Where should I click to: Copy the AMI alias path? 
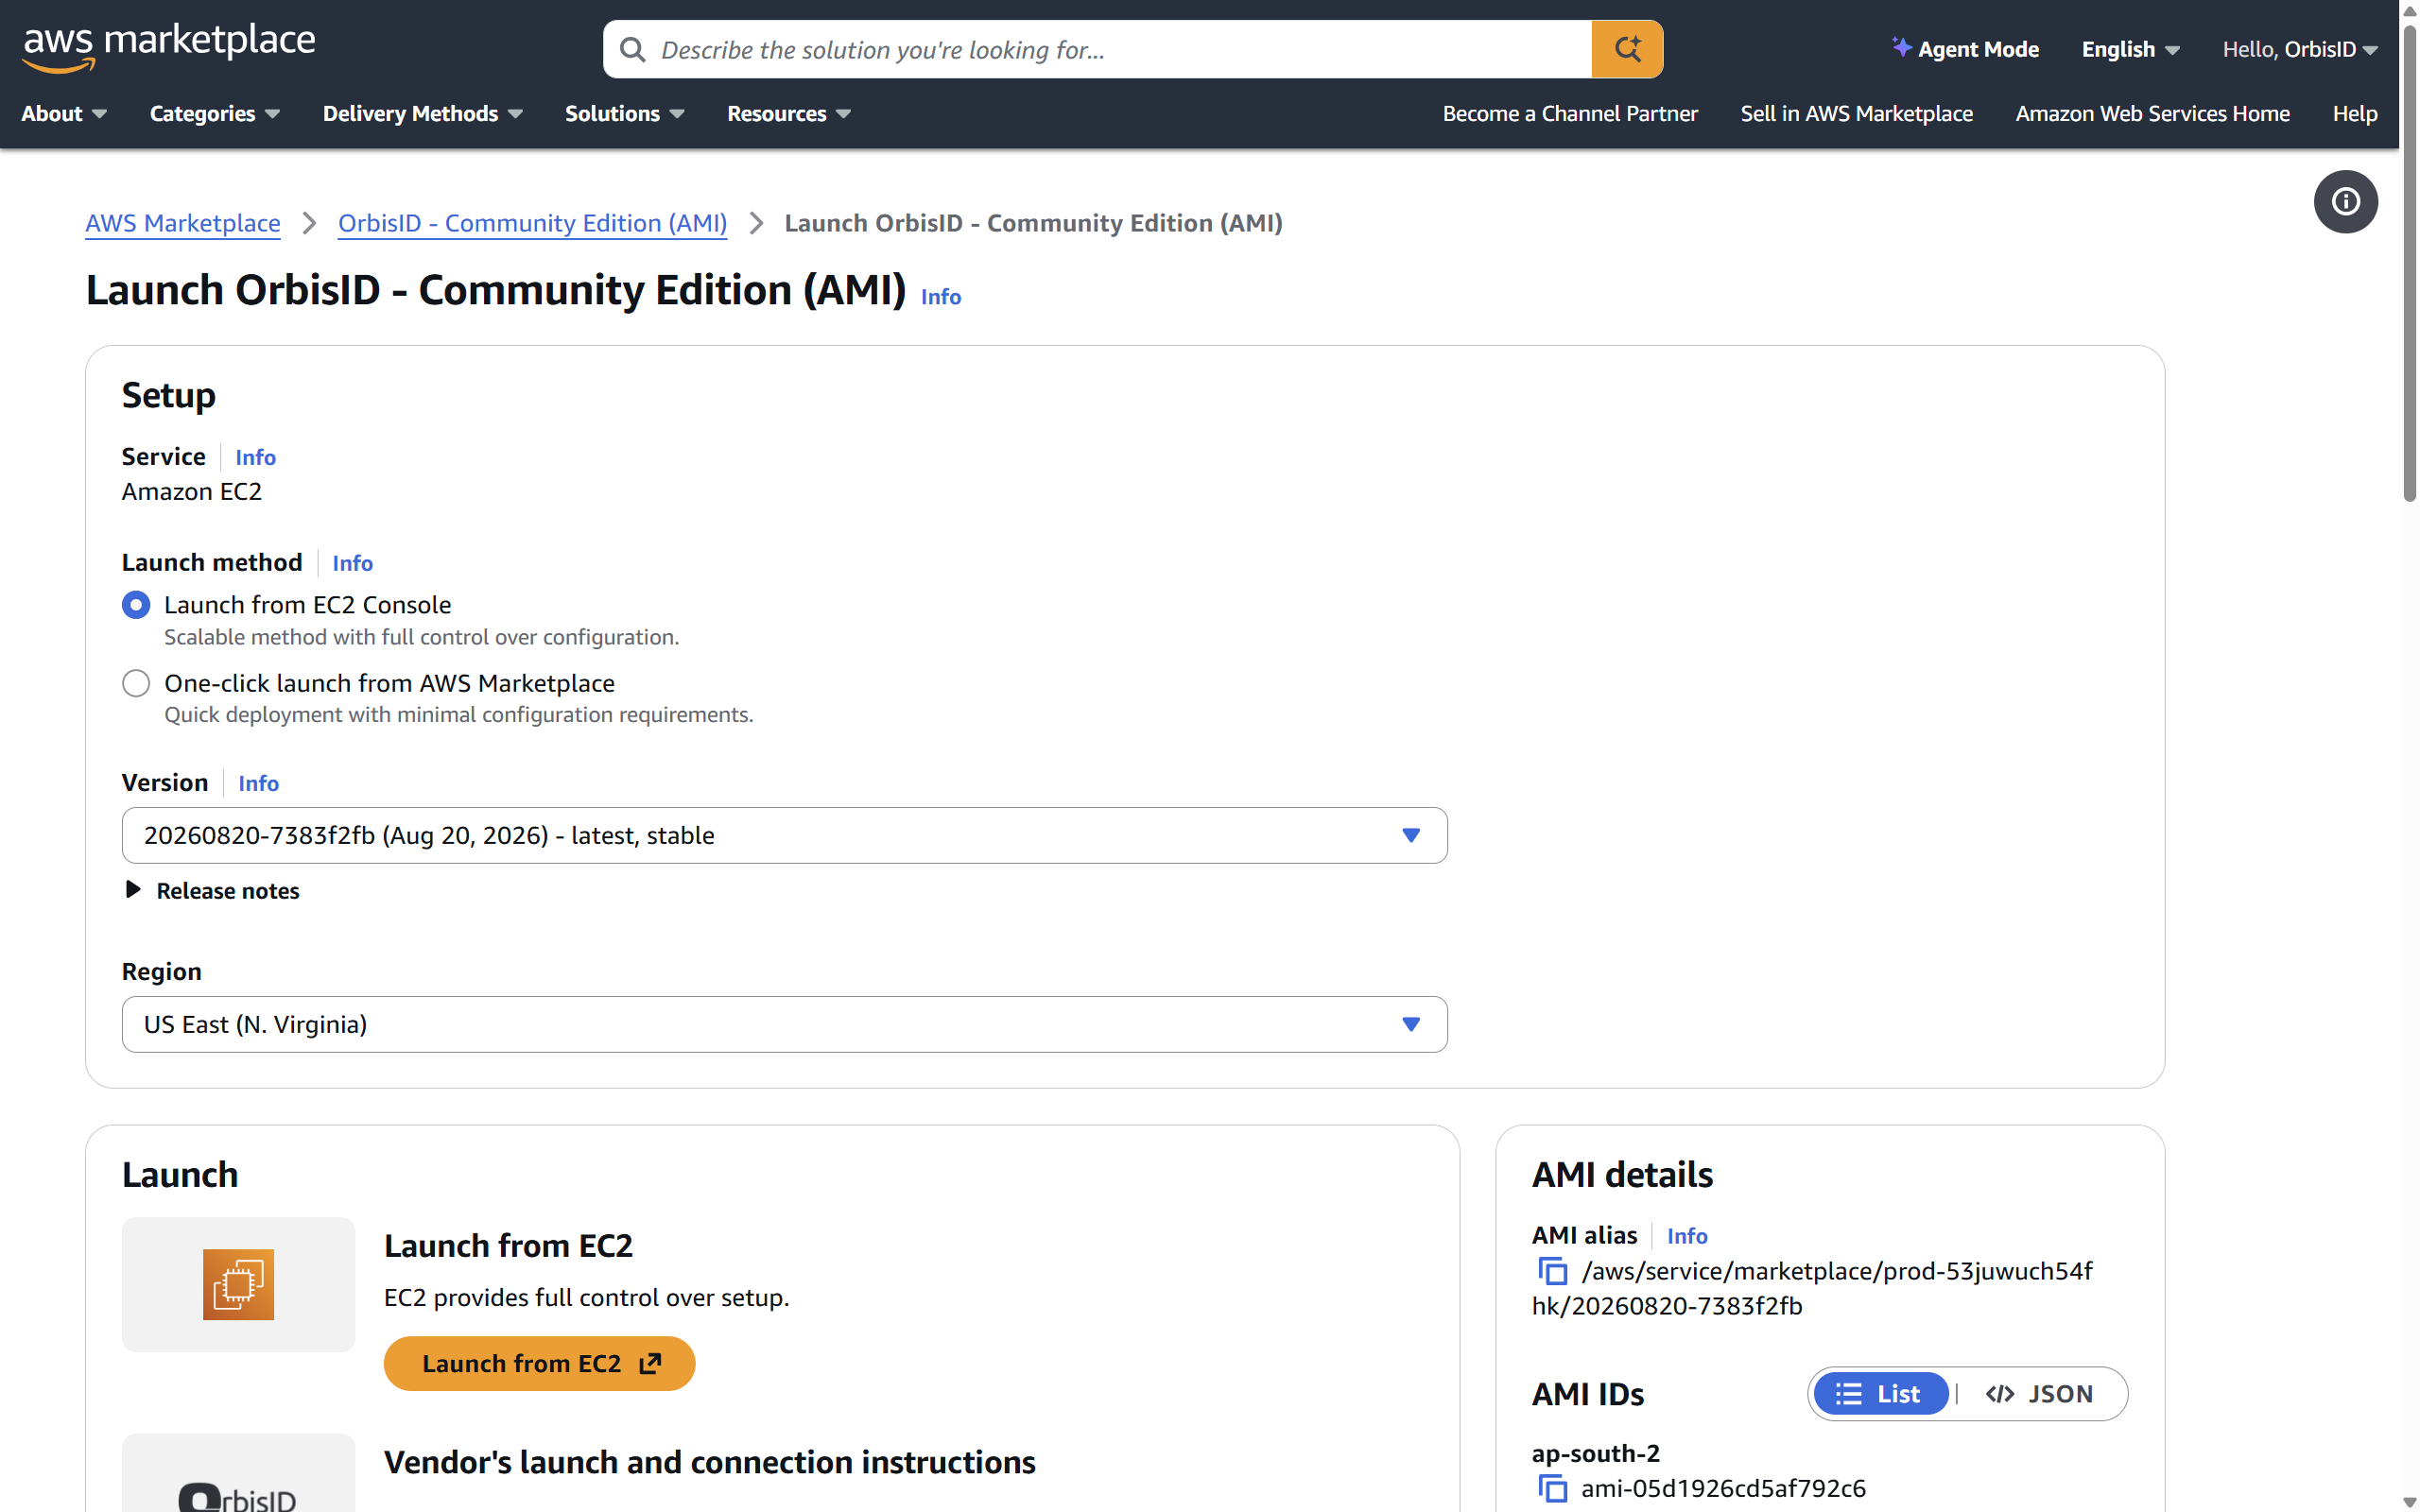tap(1552, 1271)
